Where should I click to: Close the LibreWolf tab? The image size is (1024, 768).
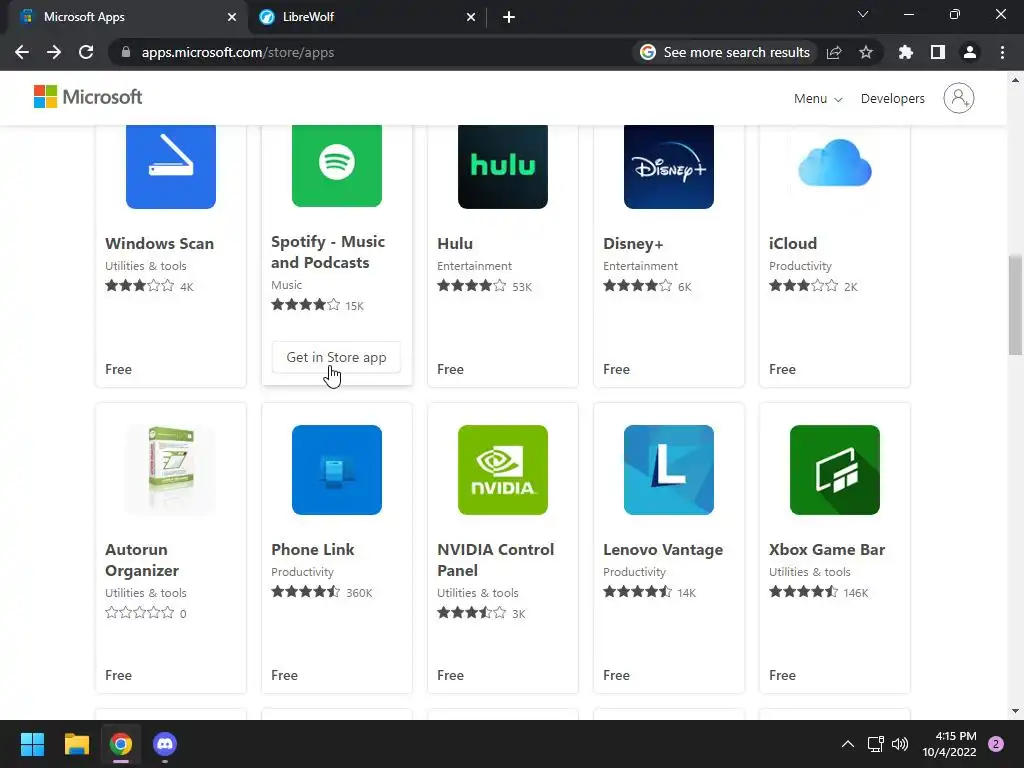(x=470, y=17)
